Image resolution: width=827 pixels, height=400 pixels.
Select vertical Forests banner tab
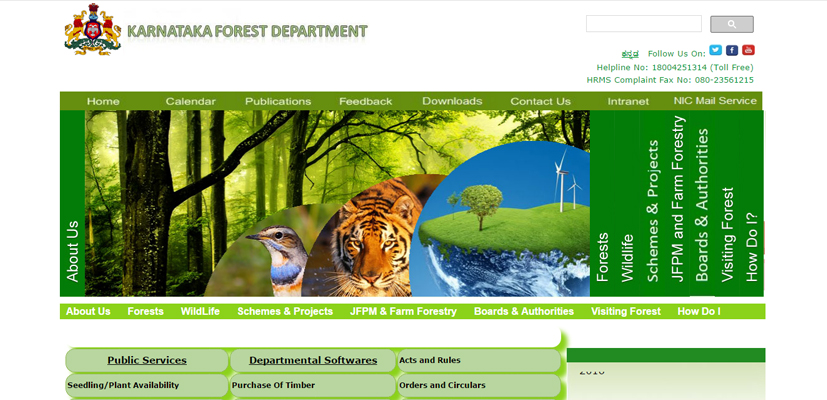[x=602, y=203]
